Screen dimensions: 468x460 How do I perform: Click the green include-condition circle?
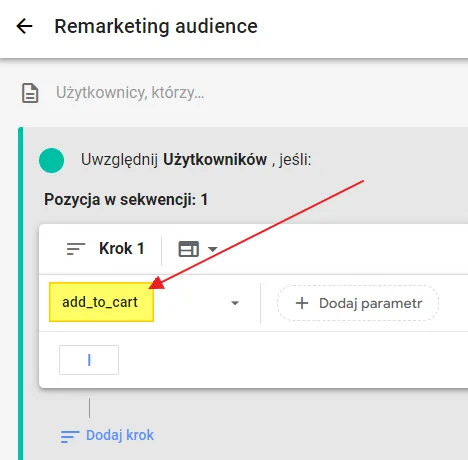click(x=51, y=160)
